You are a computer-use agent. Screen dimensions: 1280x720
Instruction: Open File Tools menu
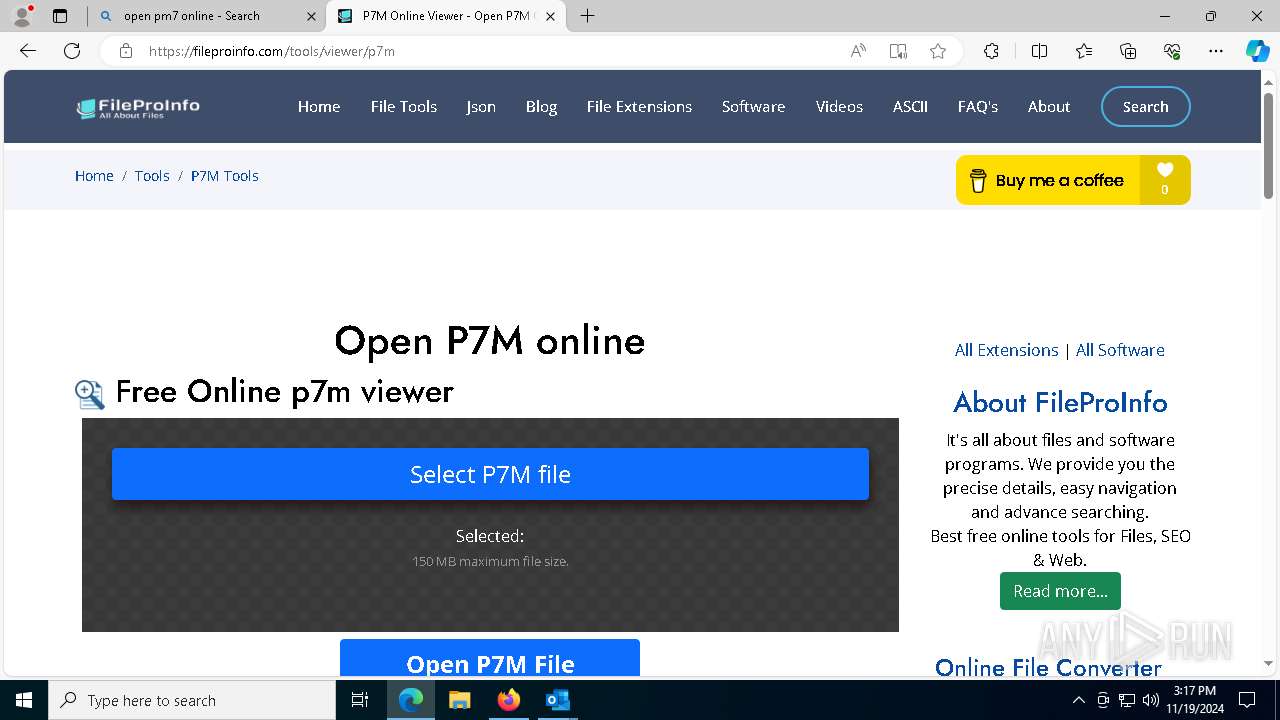[x=404, y=107]
